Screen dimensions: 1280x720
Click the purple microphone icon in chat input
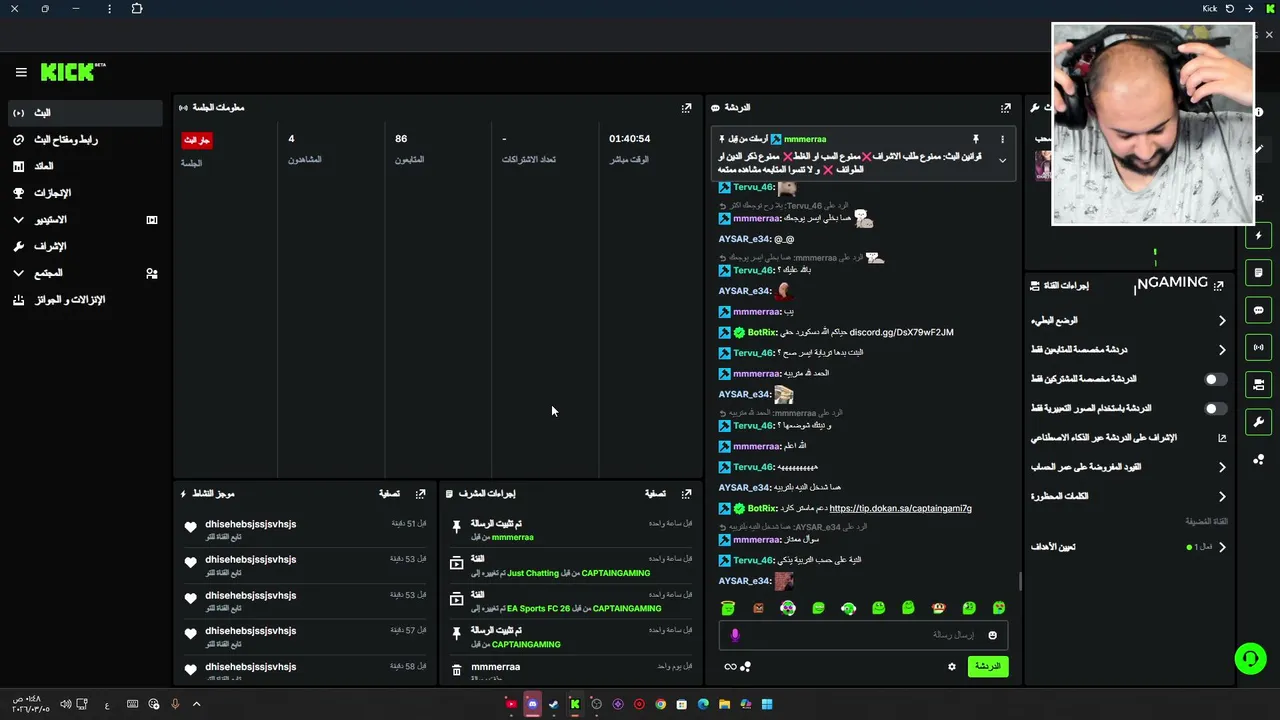[735, 635]
